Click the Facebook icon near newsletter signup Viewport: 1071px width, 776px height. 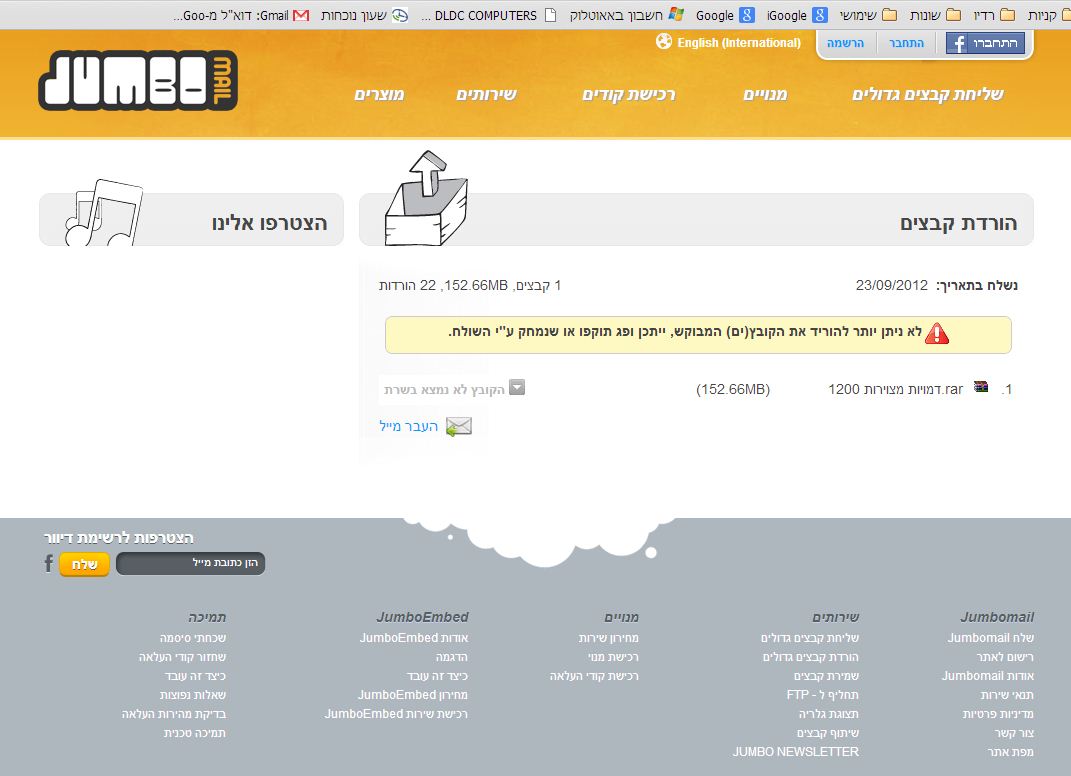pos(48,564)
